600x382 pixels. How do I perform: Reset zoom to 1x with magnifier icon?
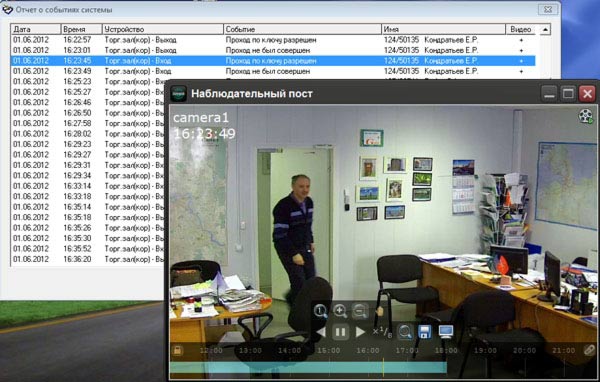pos(320,311)
